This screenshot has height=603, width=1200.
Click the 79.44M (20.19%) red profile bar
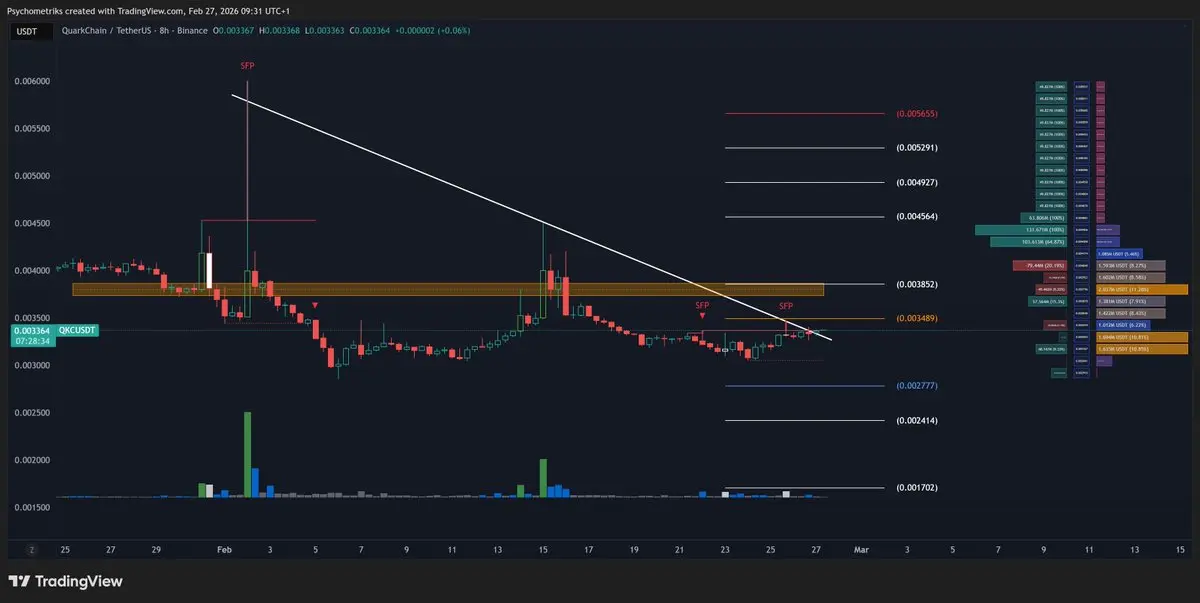[x=1040, y=266]
